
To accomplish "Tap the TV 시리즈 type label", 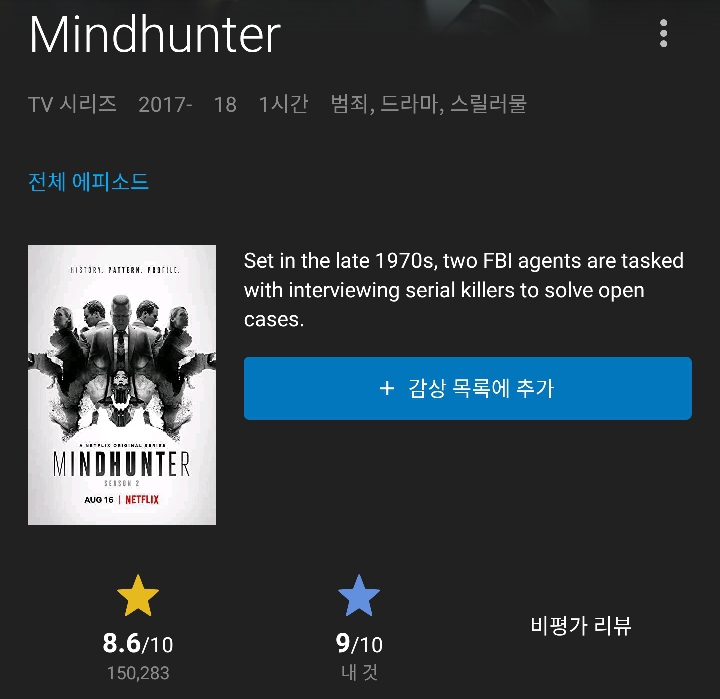I will 72,104.
